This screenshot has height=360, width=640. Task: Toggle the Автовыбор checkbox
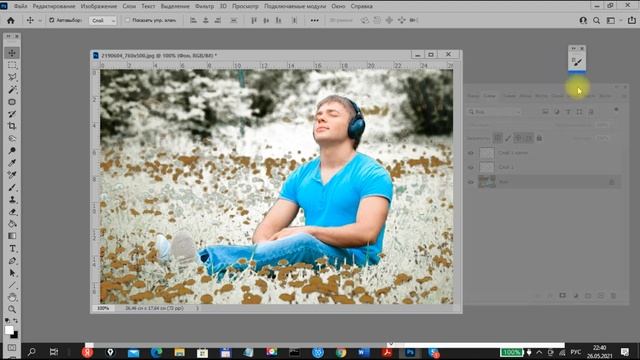click(x=51, y=20)
